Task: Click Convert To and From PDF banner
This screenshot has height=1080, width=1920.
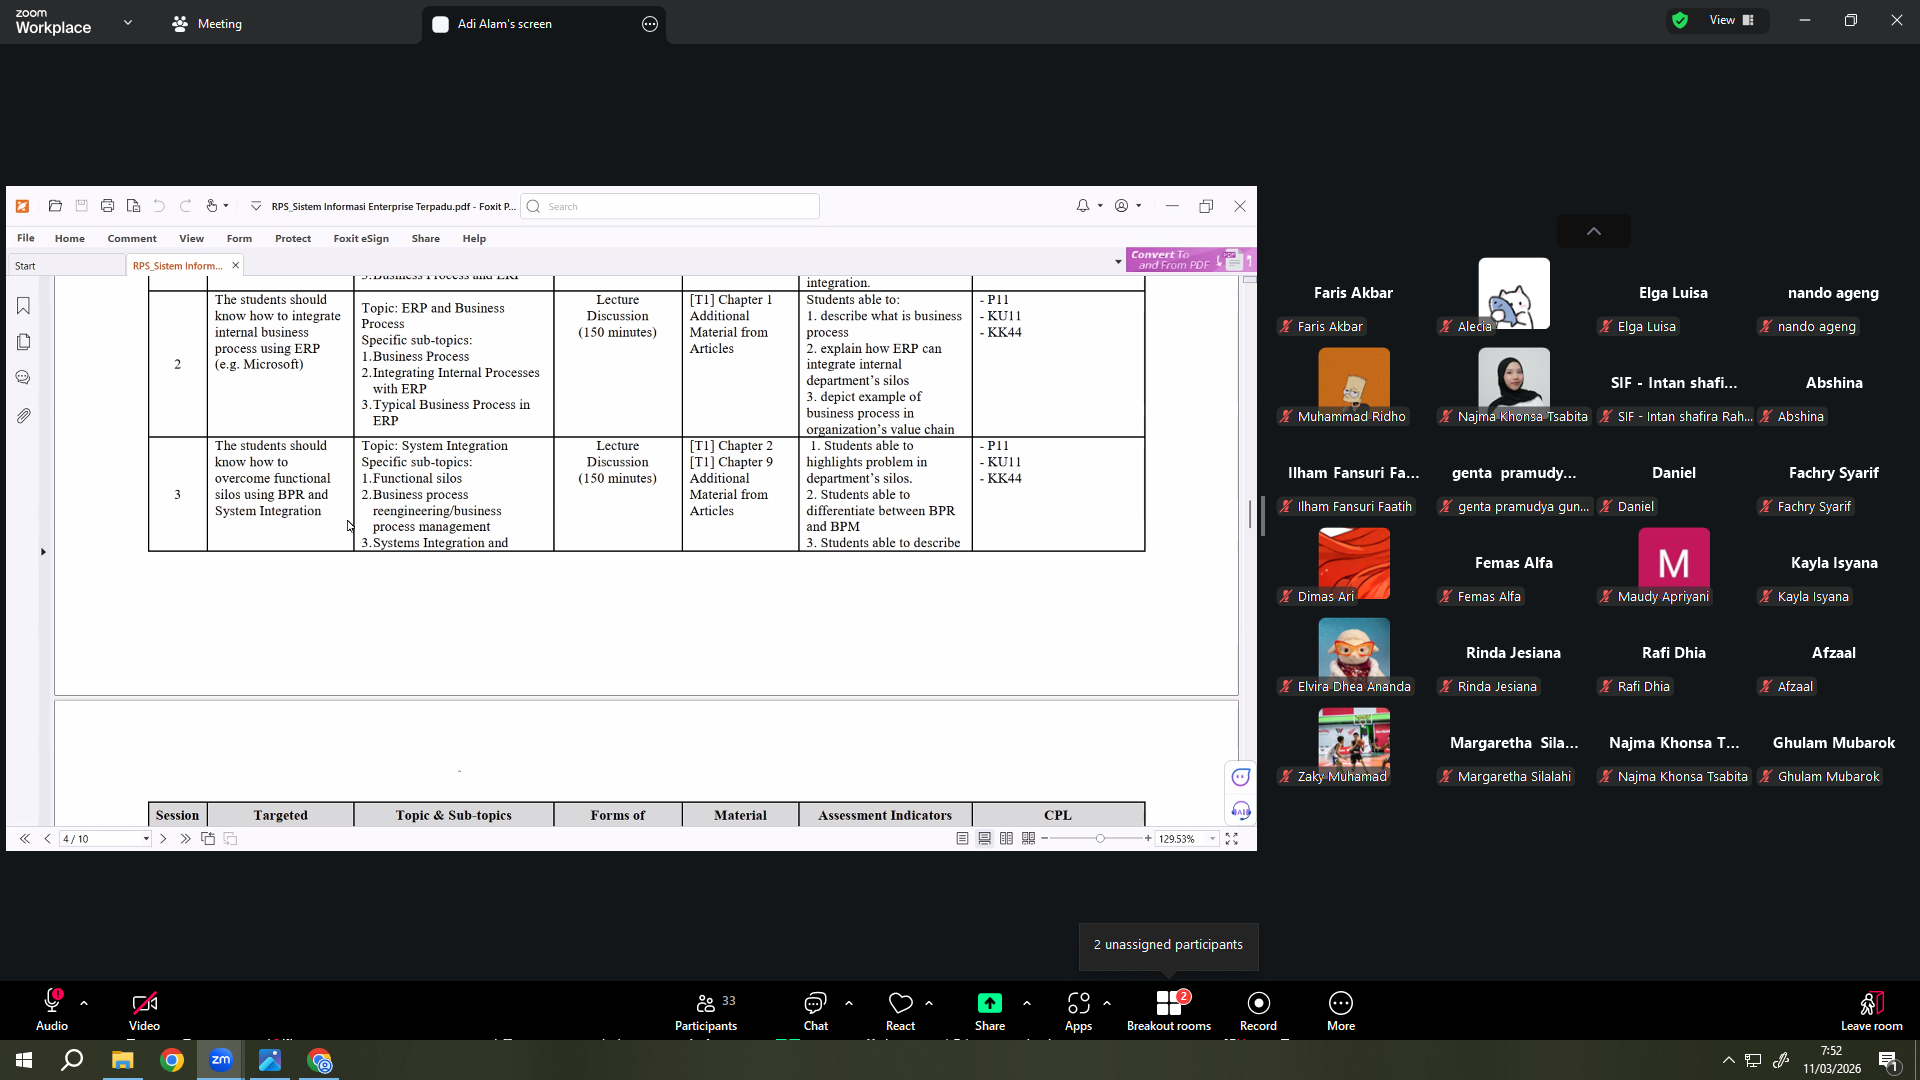Action: (x=1190, y=260)
